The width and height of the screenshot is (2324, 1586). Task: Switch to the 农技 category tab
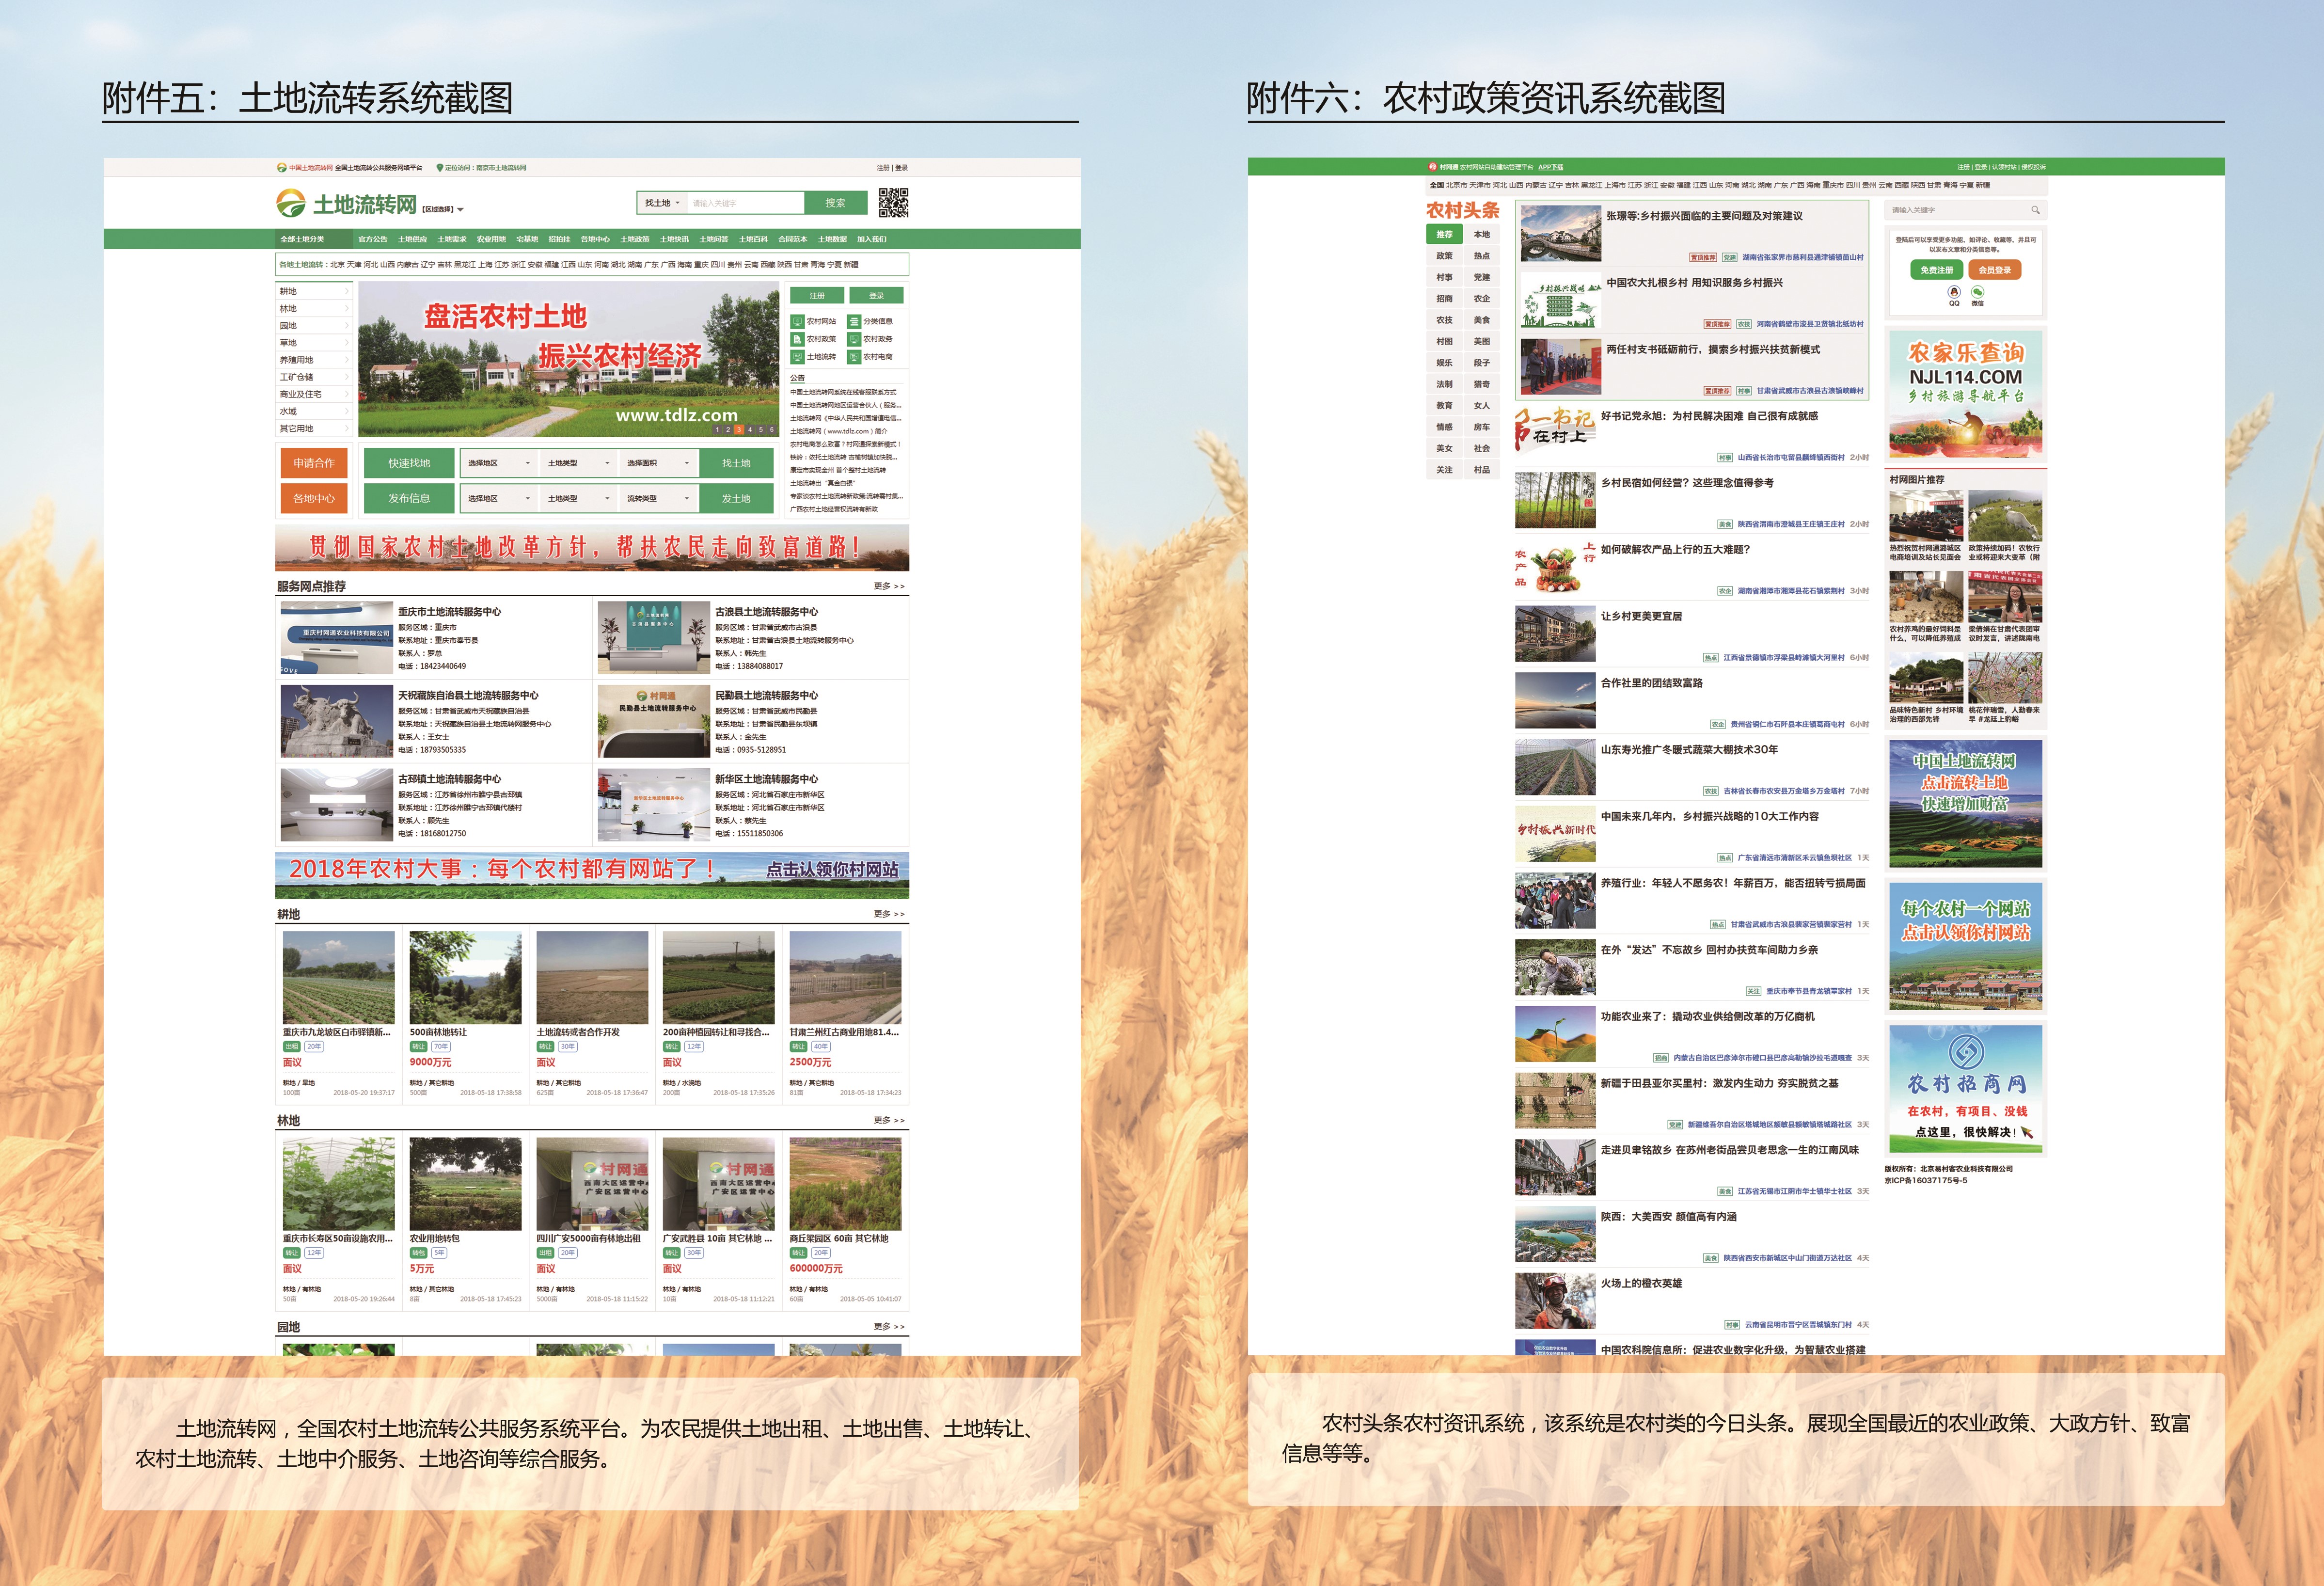click(x=1444, y=320)
